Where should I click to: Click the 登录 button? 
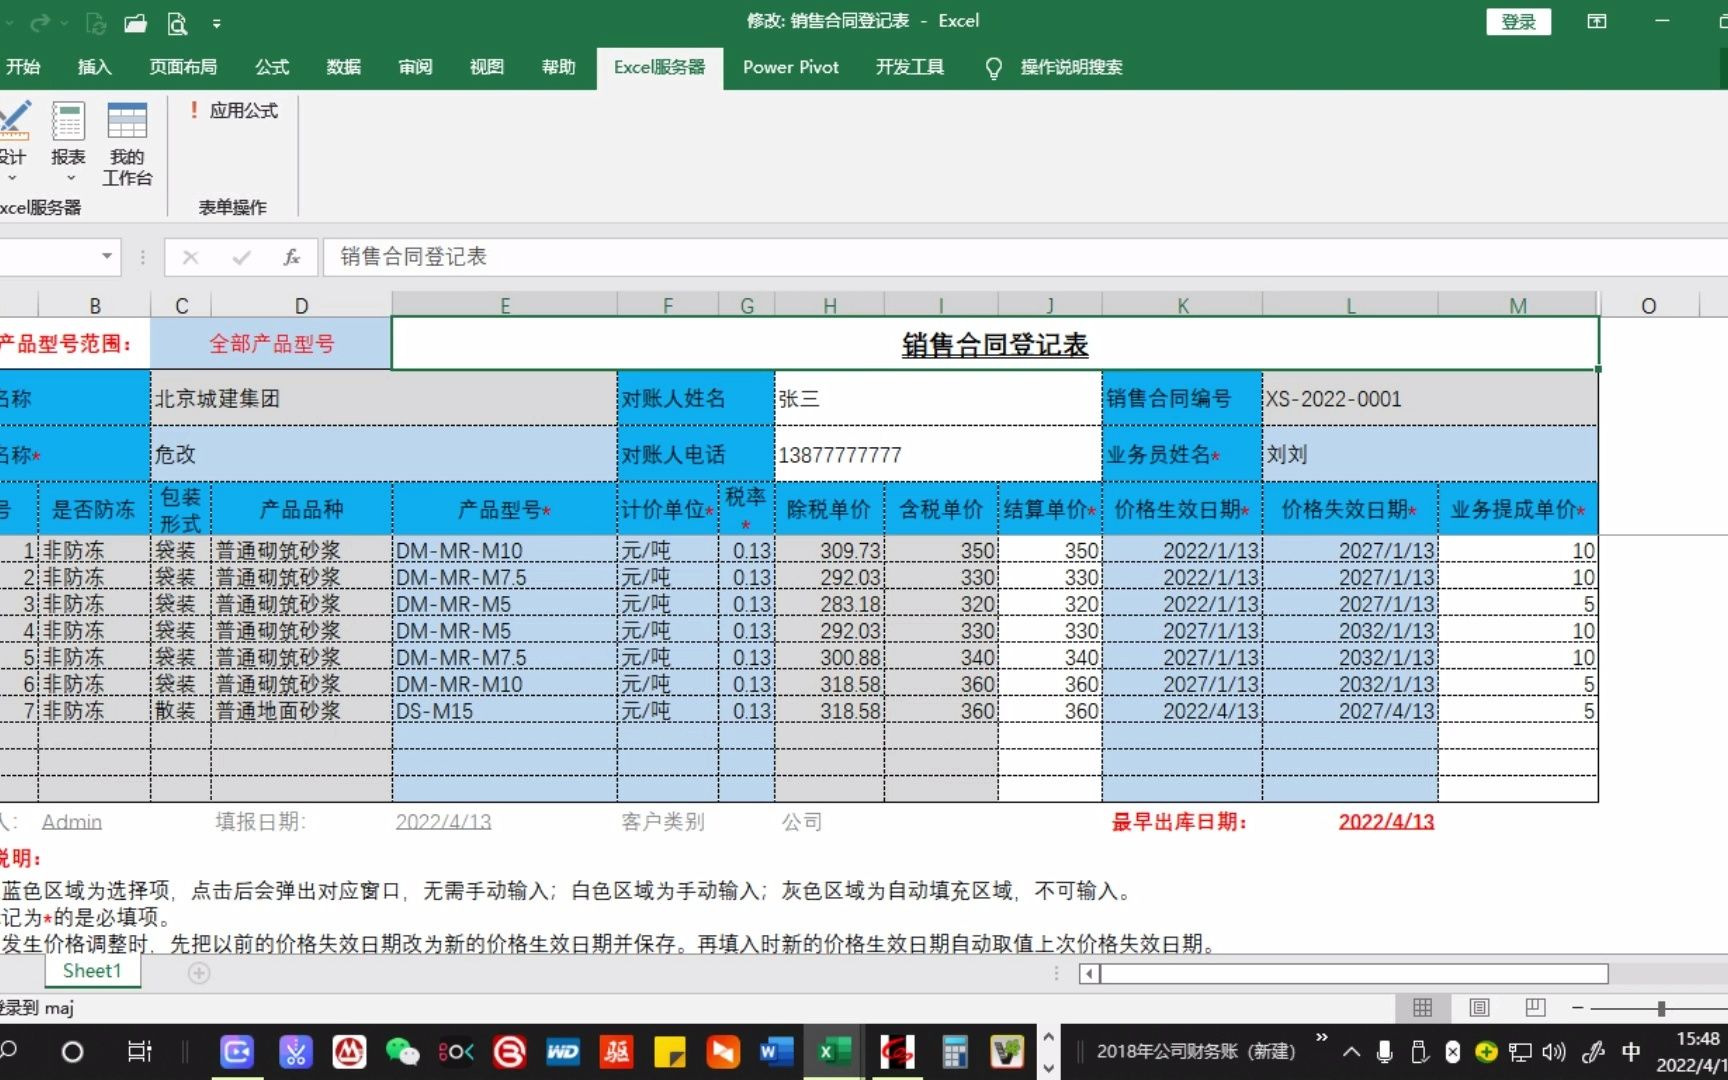pos(1518,21)
